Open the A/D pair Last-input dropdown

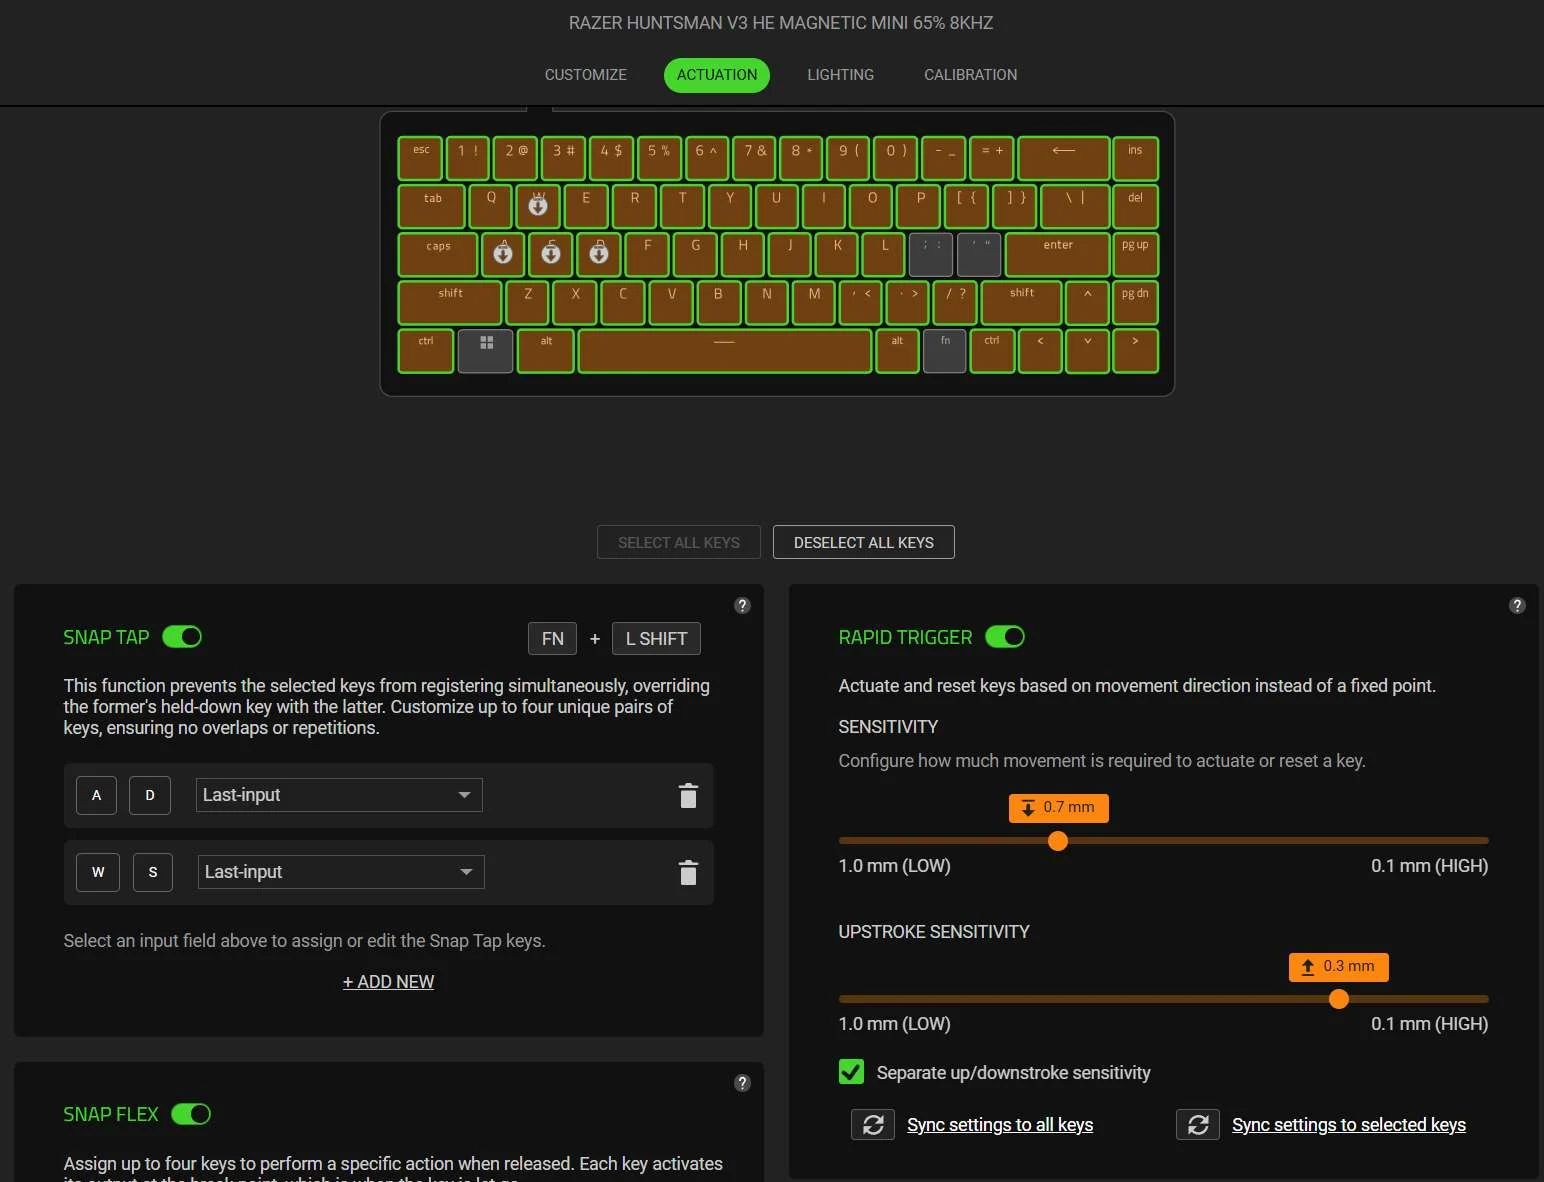pos(339,795)
